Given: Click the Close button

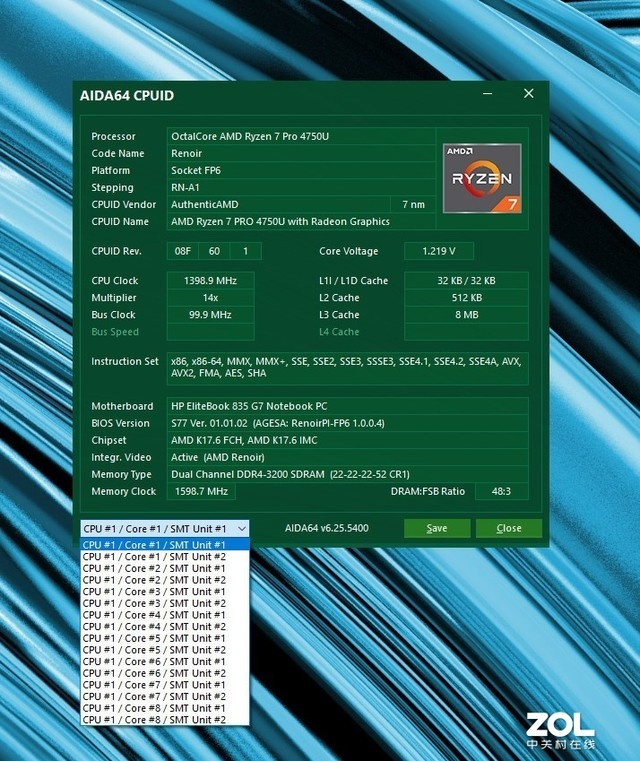Looking at the screenshot, I should point(509,528).
